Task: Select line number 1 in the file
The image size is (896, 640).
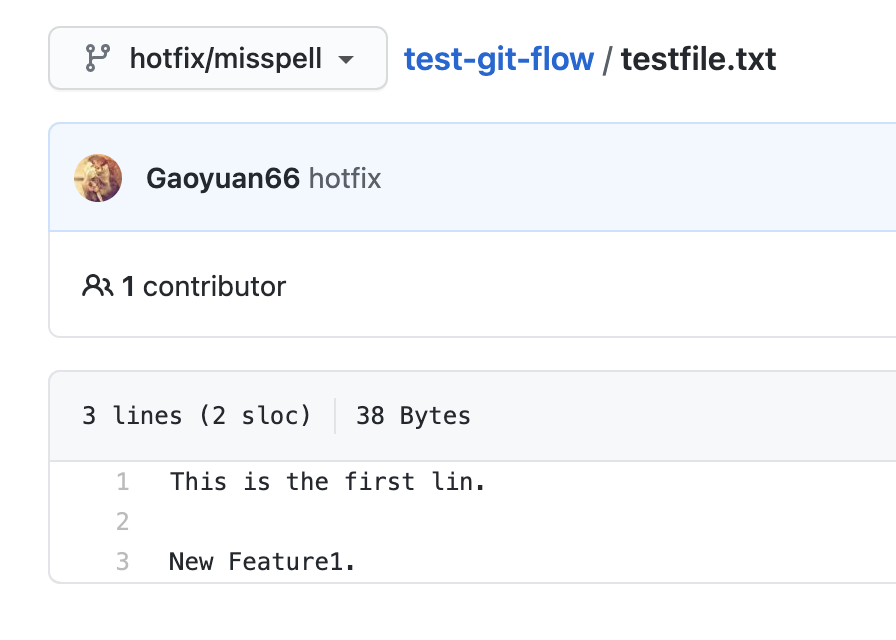Action: [x=122, y=482]
